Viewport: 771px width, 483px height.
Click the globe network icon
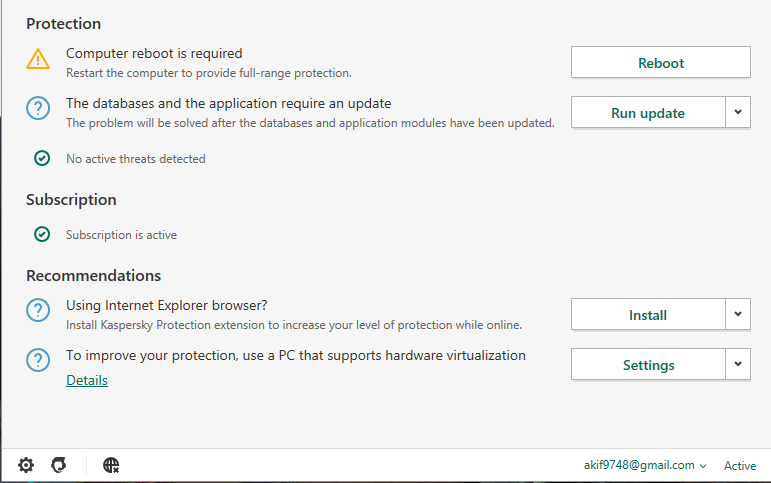[111, 465]
